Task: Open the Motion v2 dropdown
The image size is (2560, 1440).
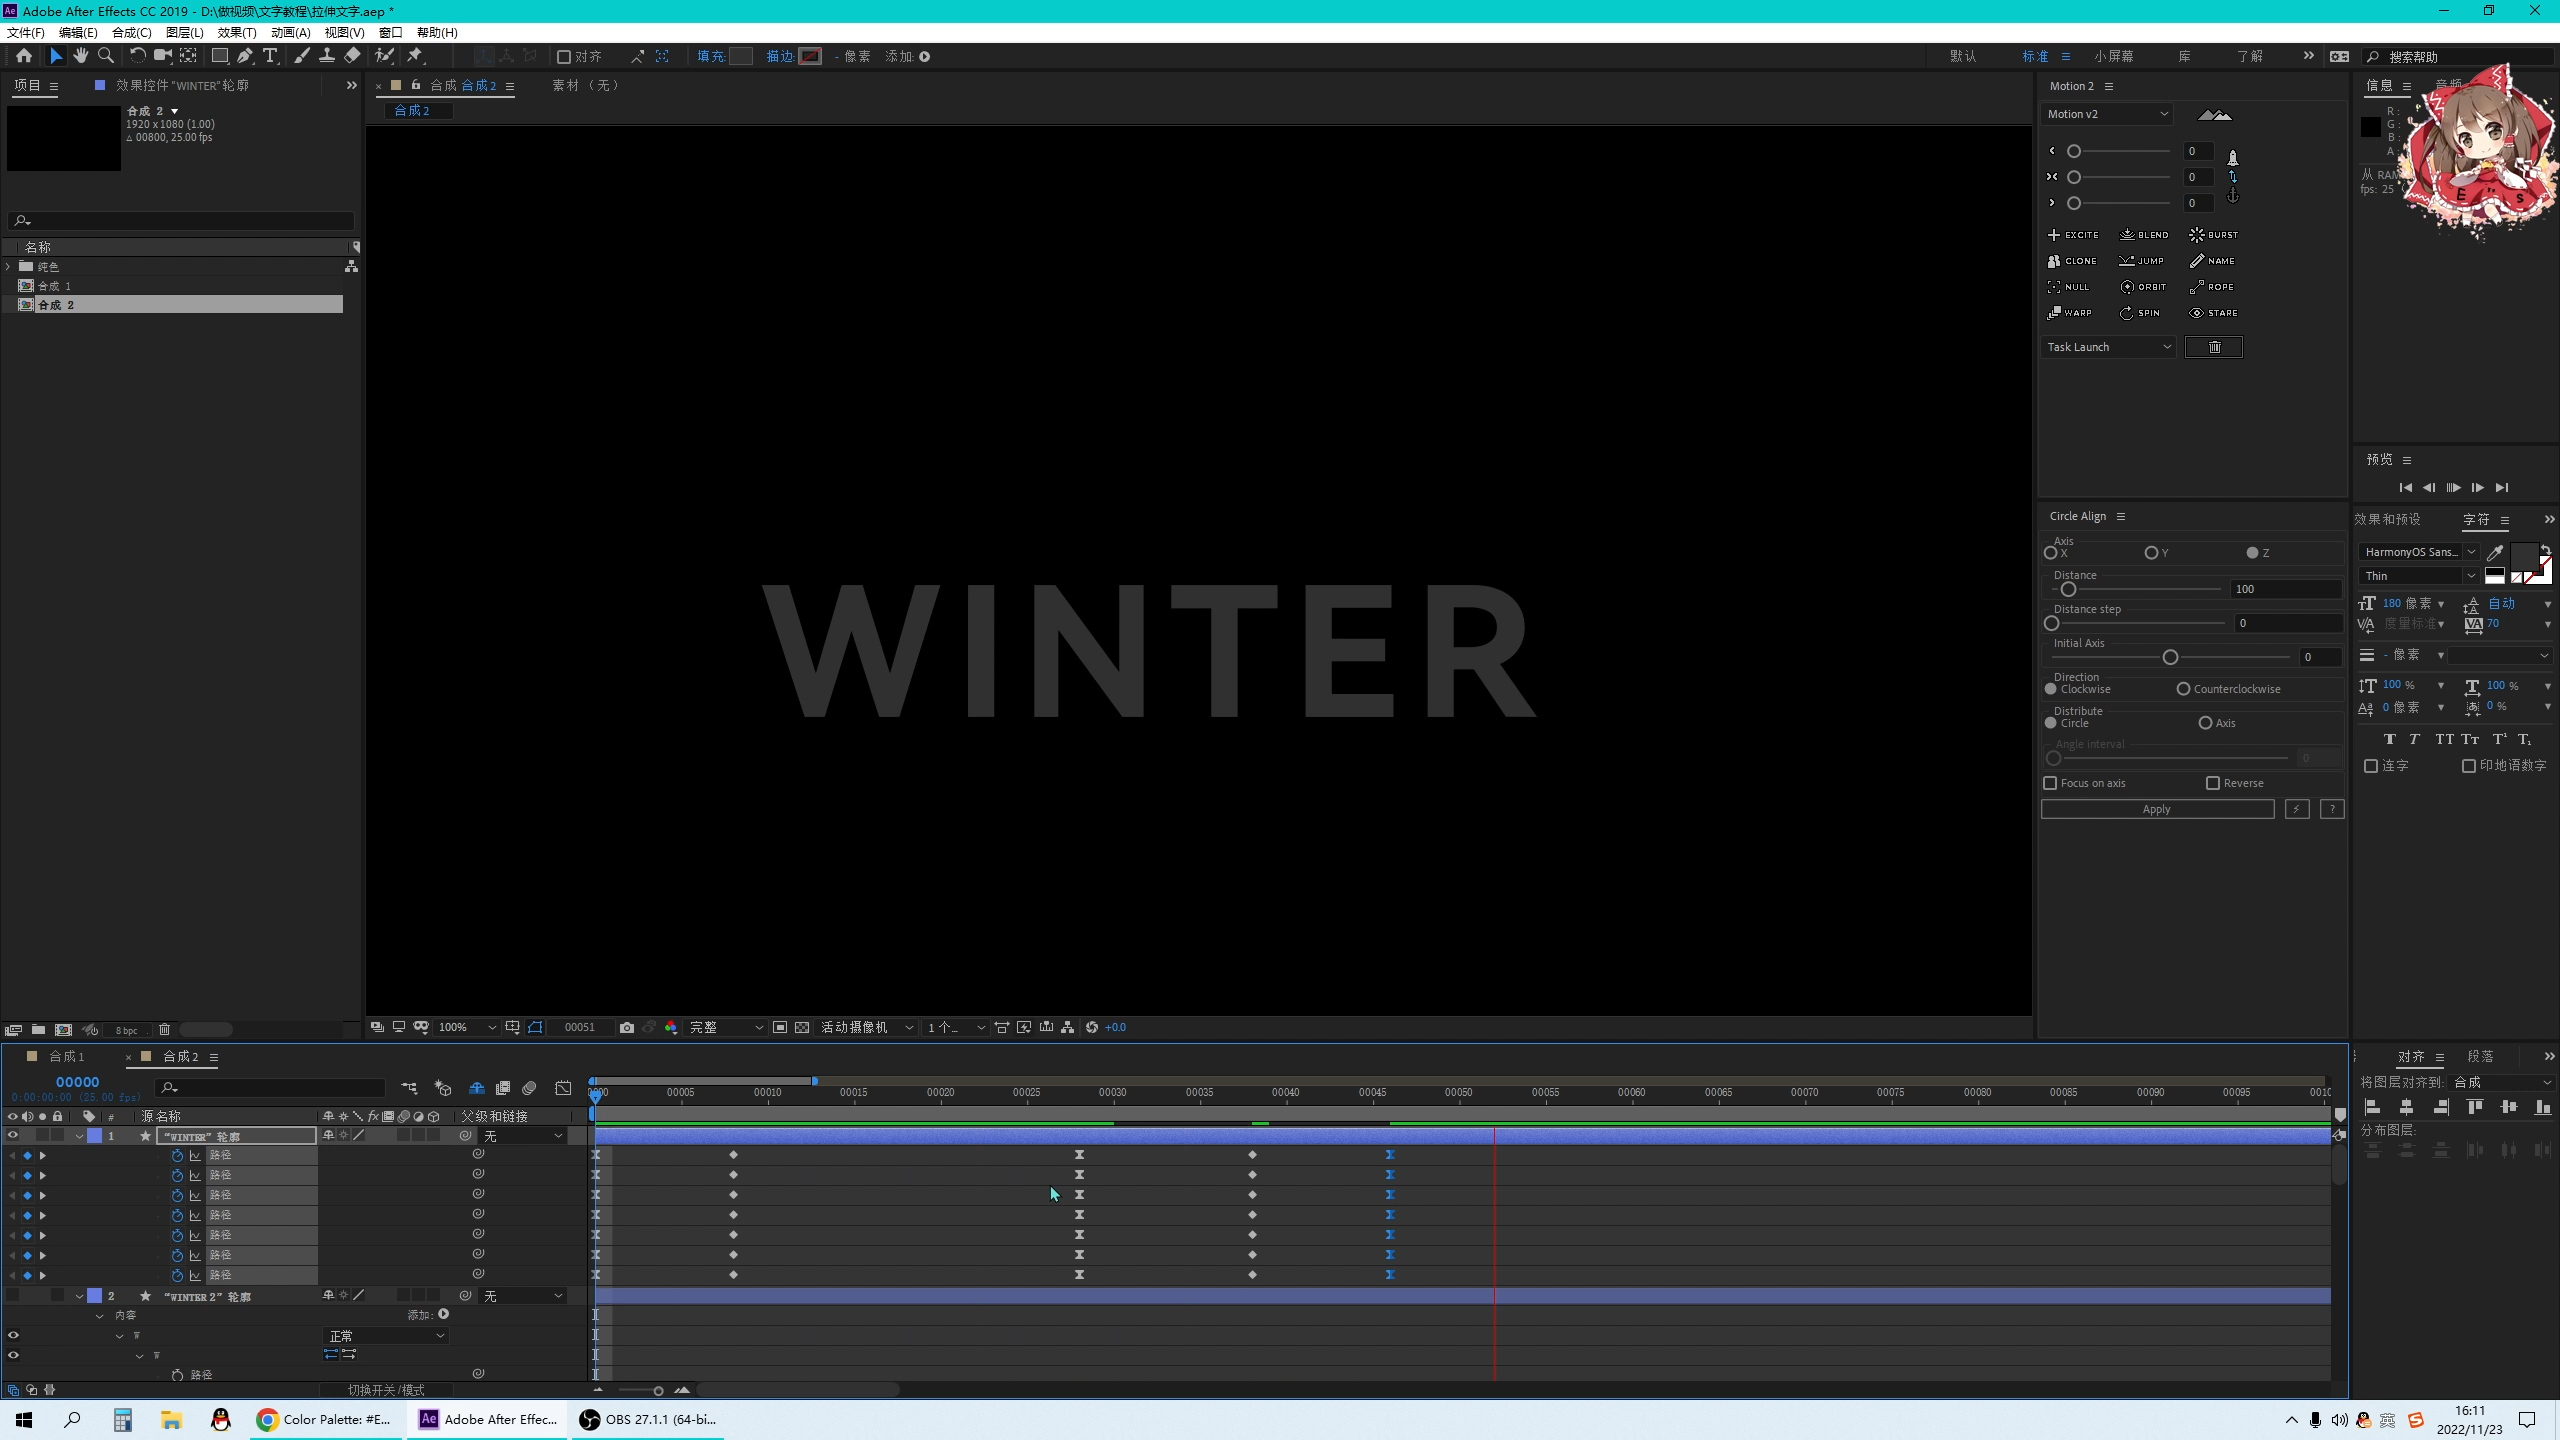Action: tap(2107, 114)
